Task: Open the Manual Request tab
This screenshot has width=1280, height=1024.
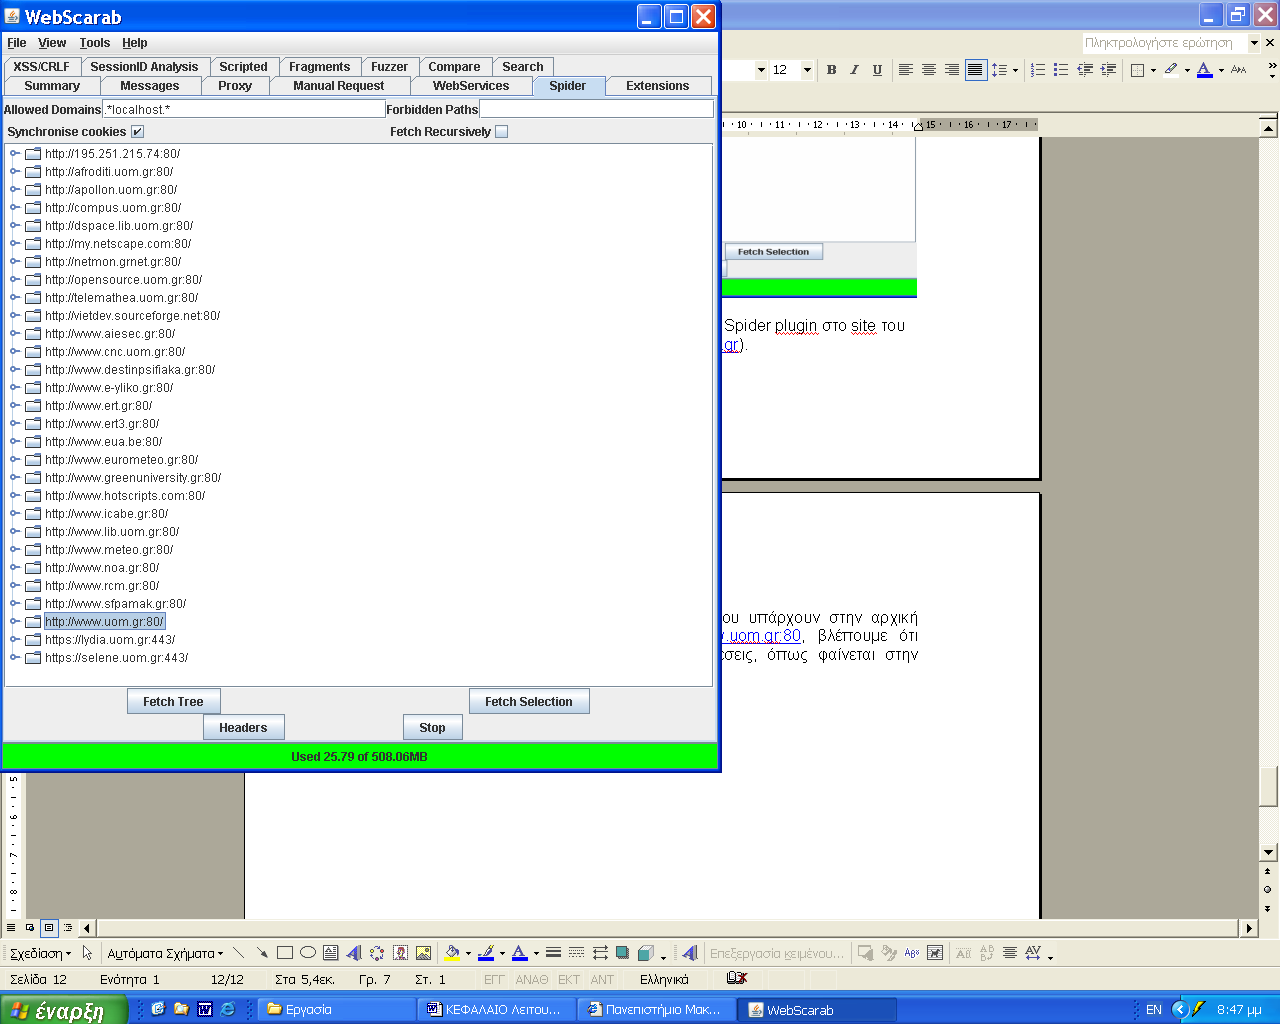Action: click(x=338, y=86)
